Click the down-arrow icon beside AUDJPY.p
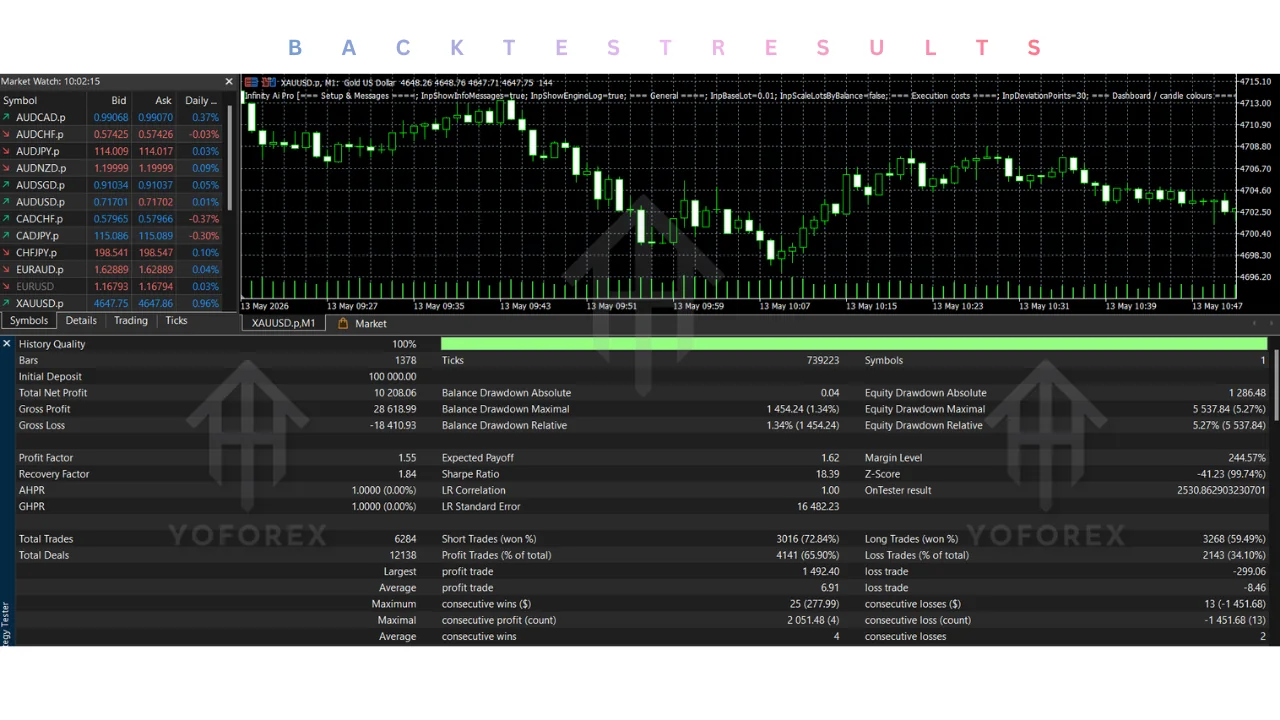The width and height of the screenshot is (1280, 720). pyautogui.click(x=7, y=151)
